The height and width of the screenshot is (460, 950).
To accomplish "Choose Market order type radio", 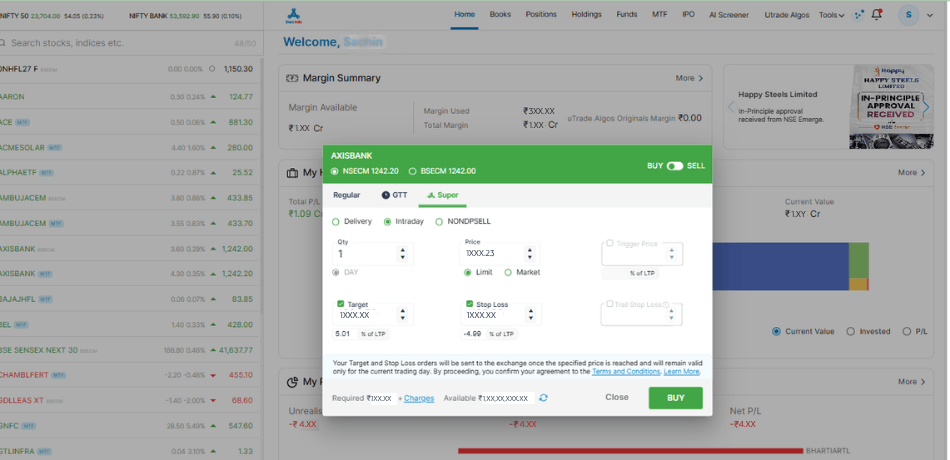I will pos(508,273).
